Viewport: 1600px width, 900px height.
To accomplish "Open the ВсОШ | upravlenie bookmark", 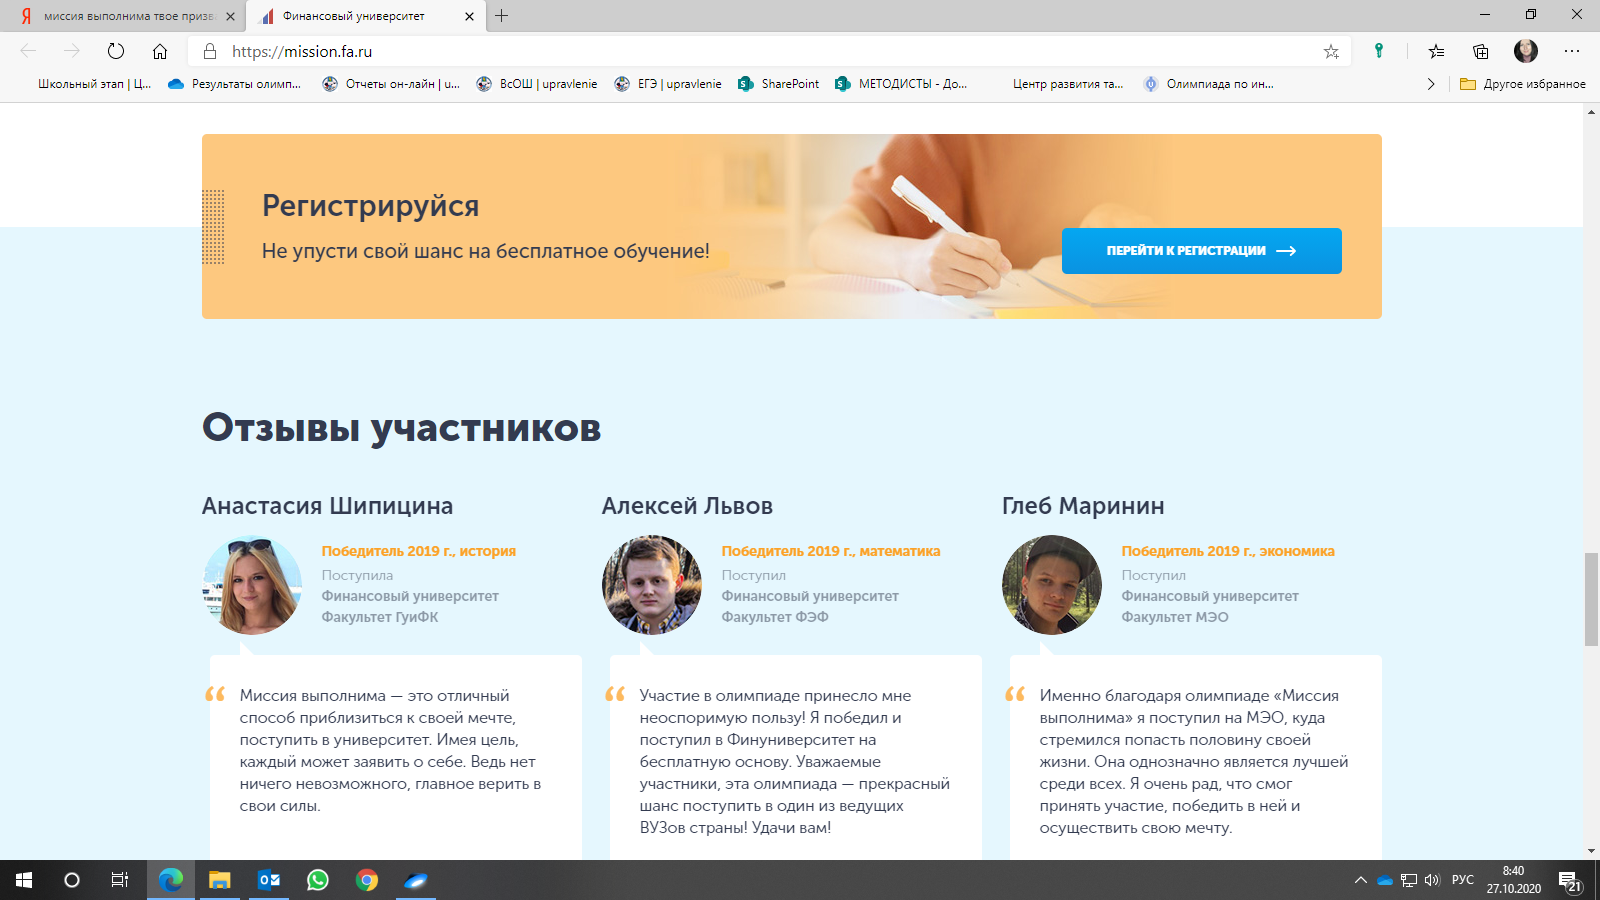I will click(x=537, y=84).
